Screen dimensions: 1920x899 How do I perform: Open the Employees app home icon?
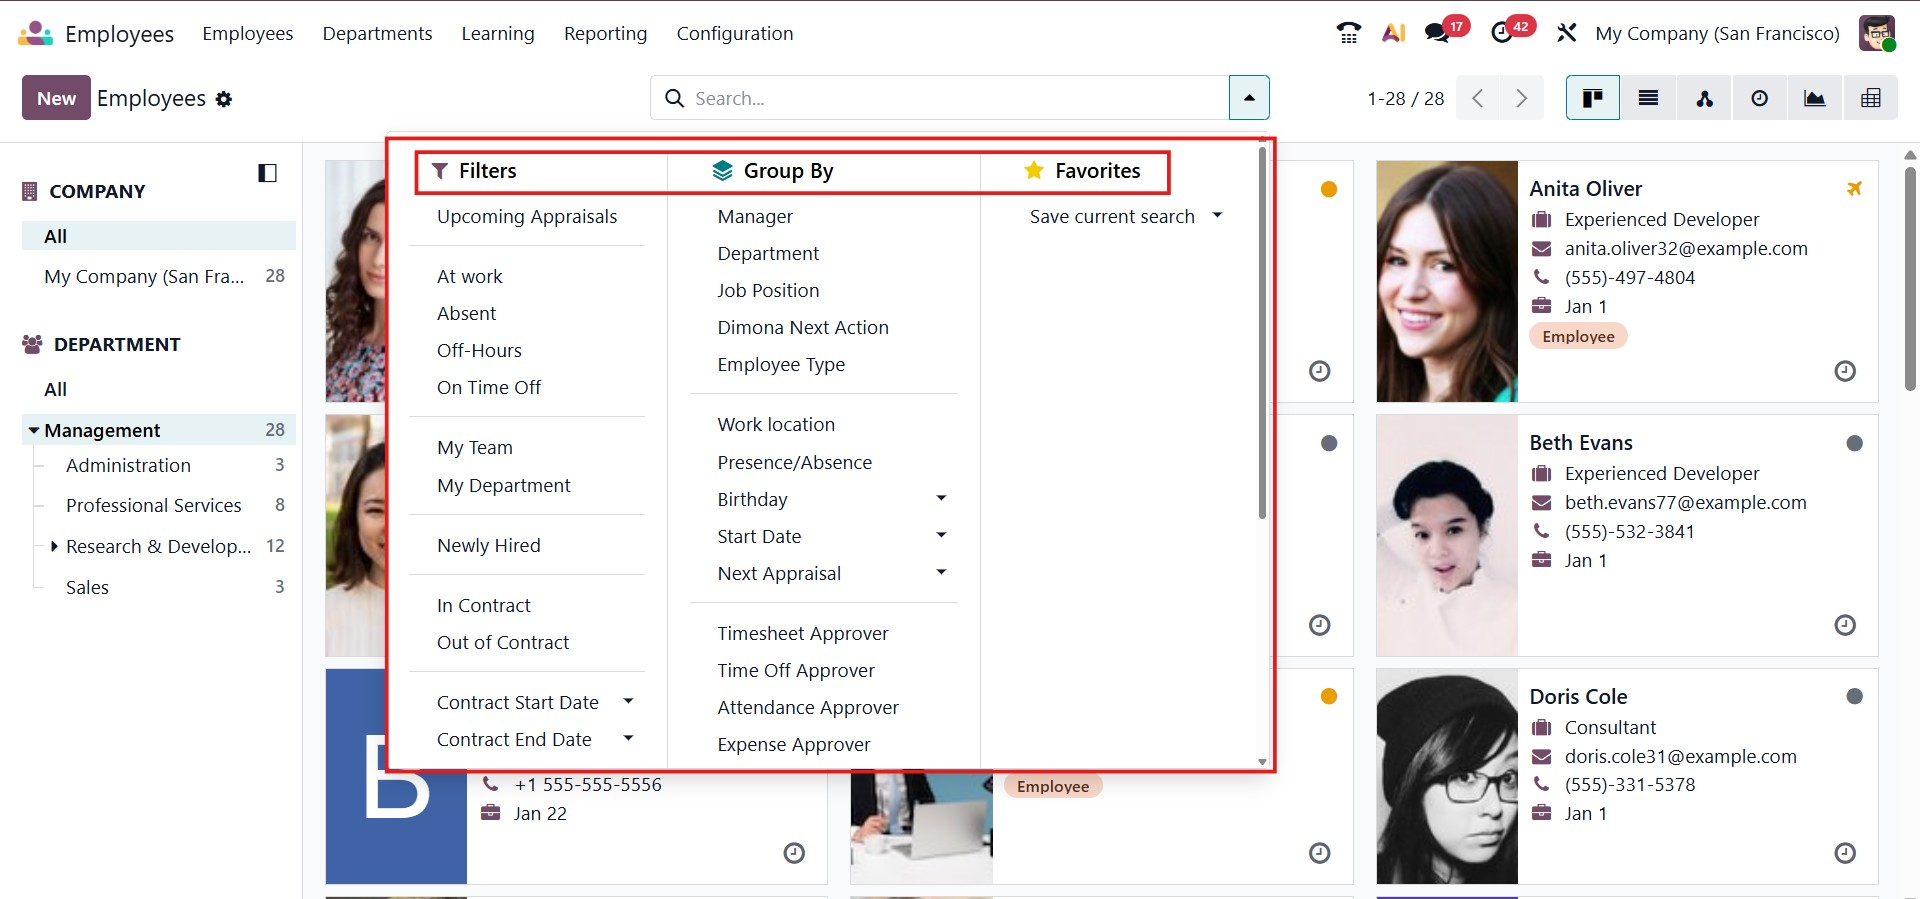(35, 33)
